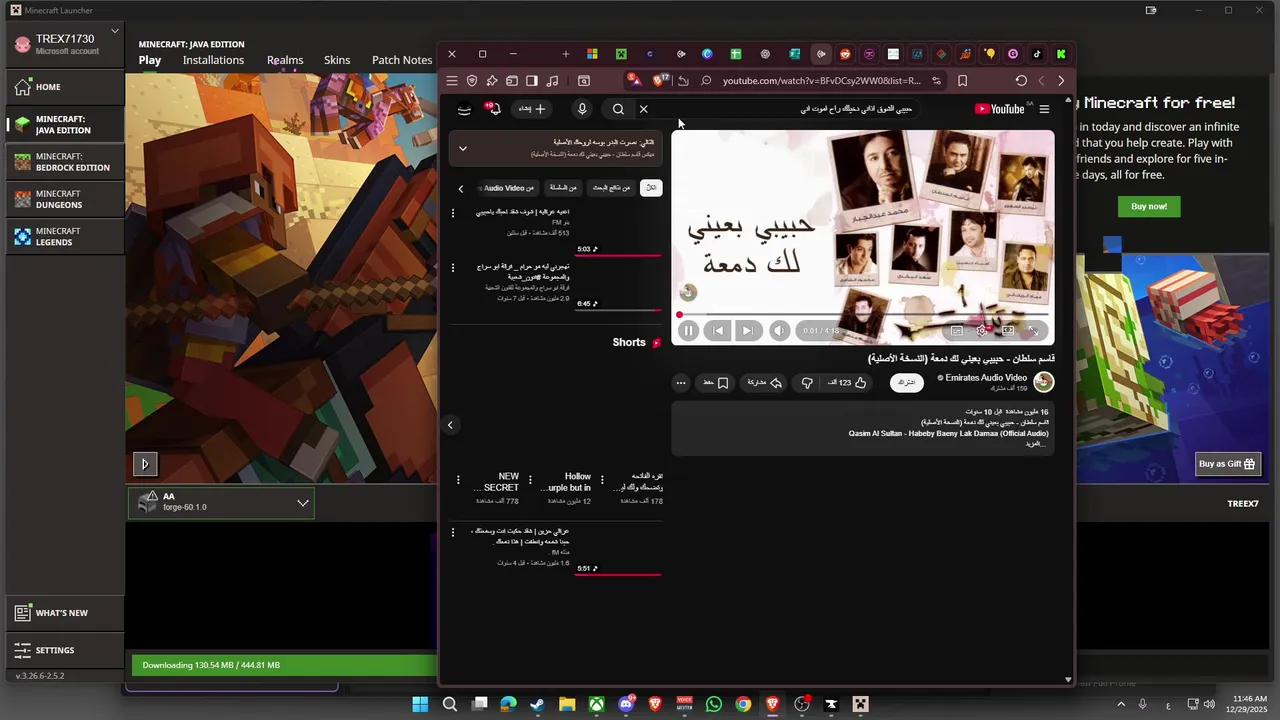Open the Emirates Audio Video channel avatar

[1043, 381]
